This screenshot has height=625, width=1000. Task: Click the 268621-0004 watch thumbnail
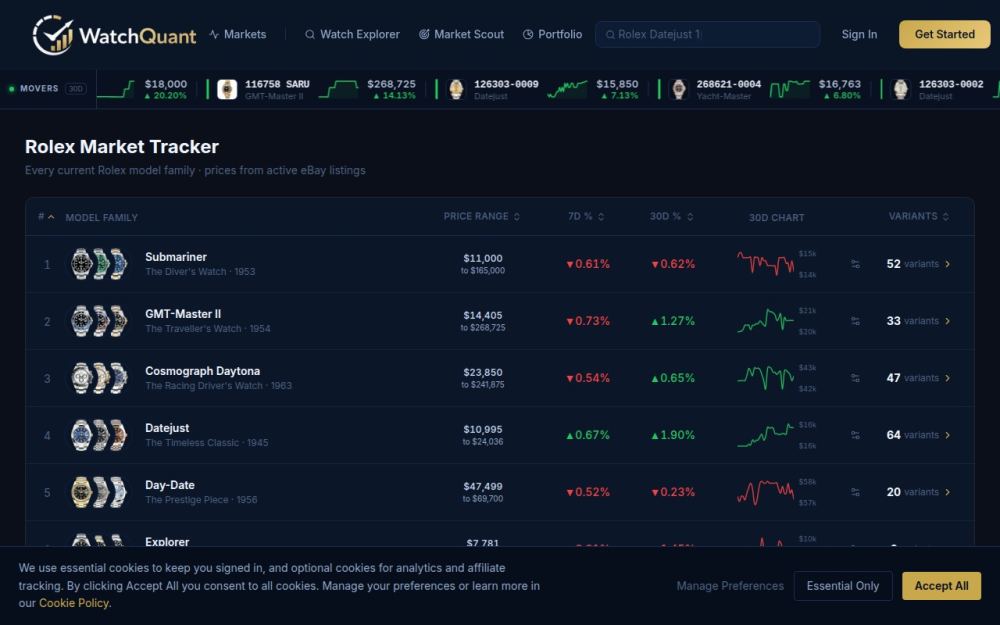679,89
